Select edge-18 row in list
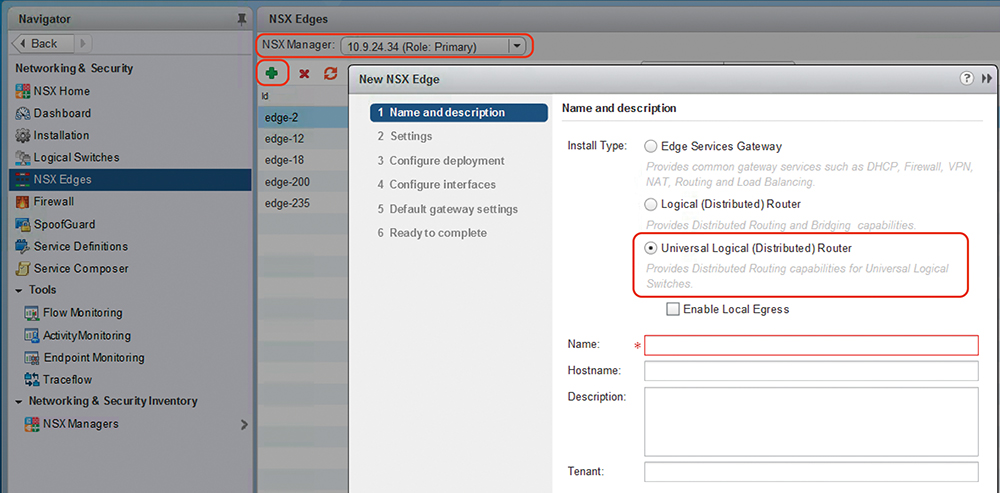Screen dimensions: 1000x493 click(x=303, y=160)
